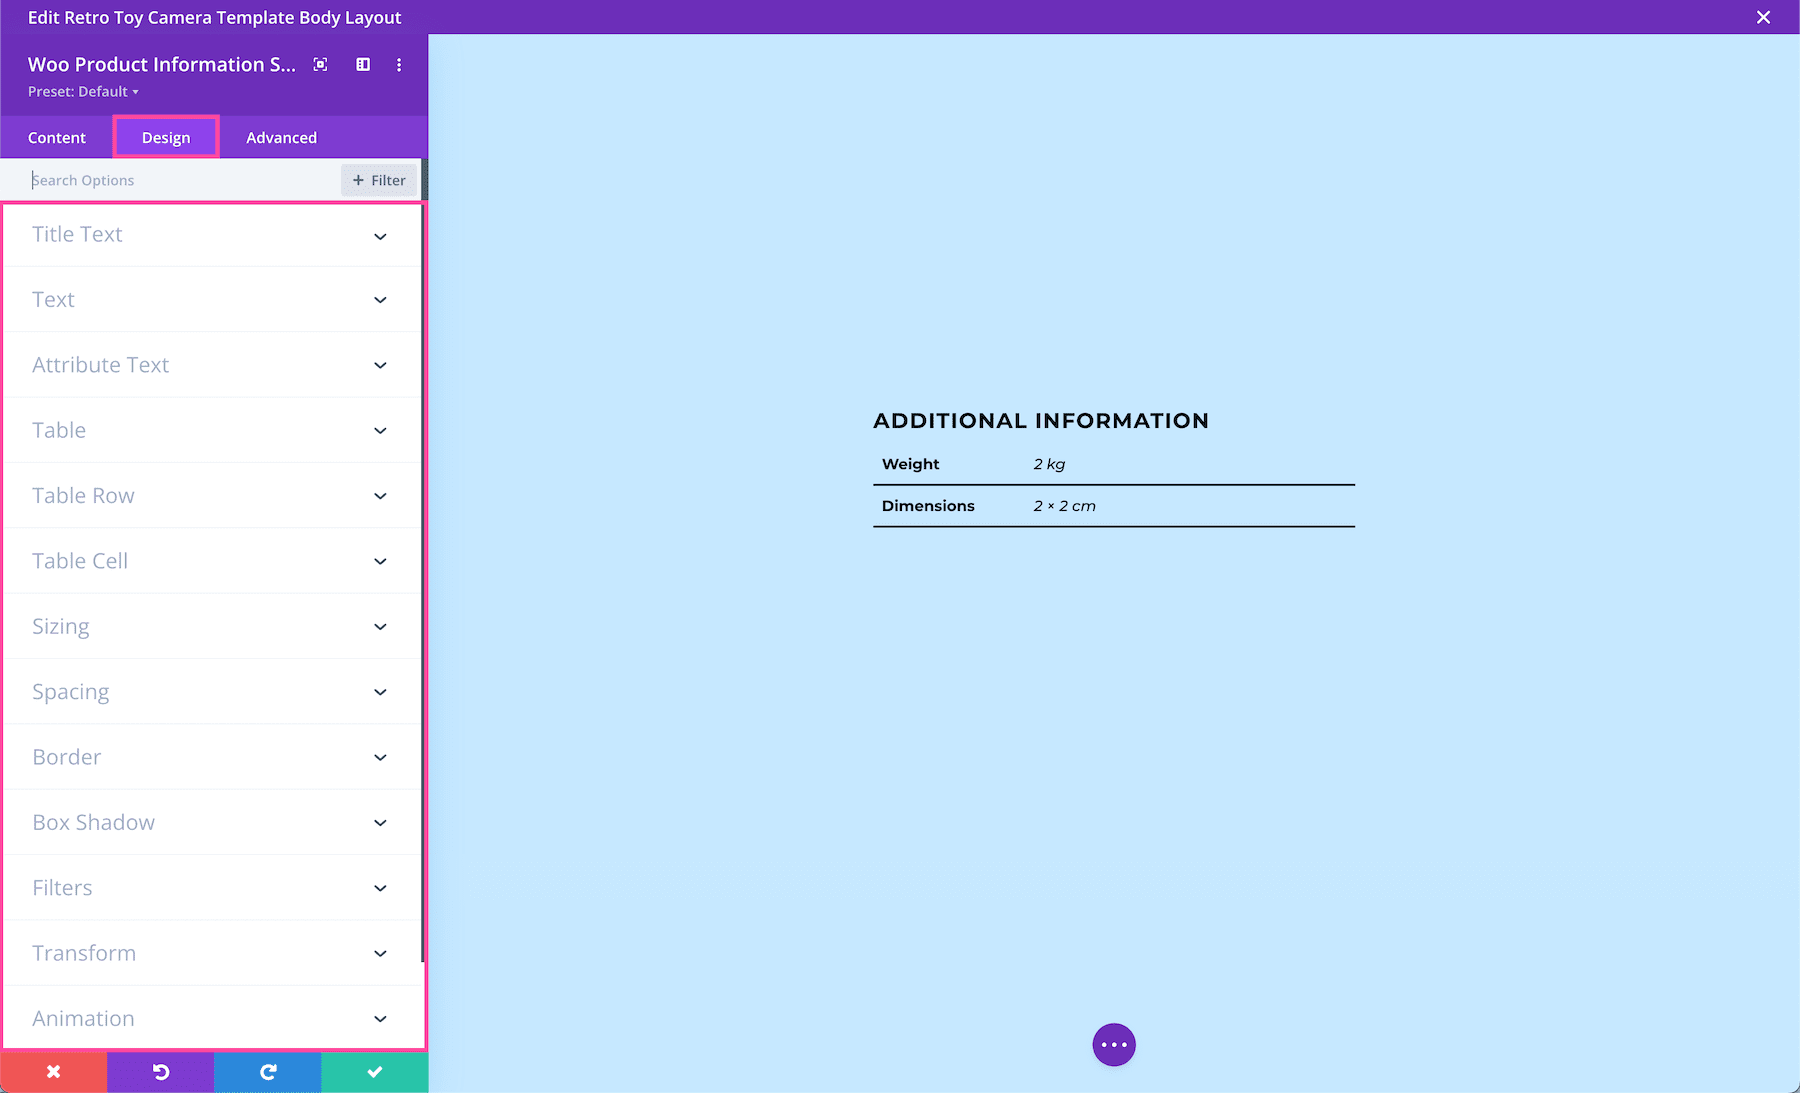This screenshot has height=1093, width=1800.
Task: Expand the Box Shadow settings
Action: 213,822
